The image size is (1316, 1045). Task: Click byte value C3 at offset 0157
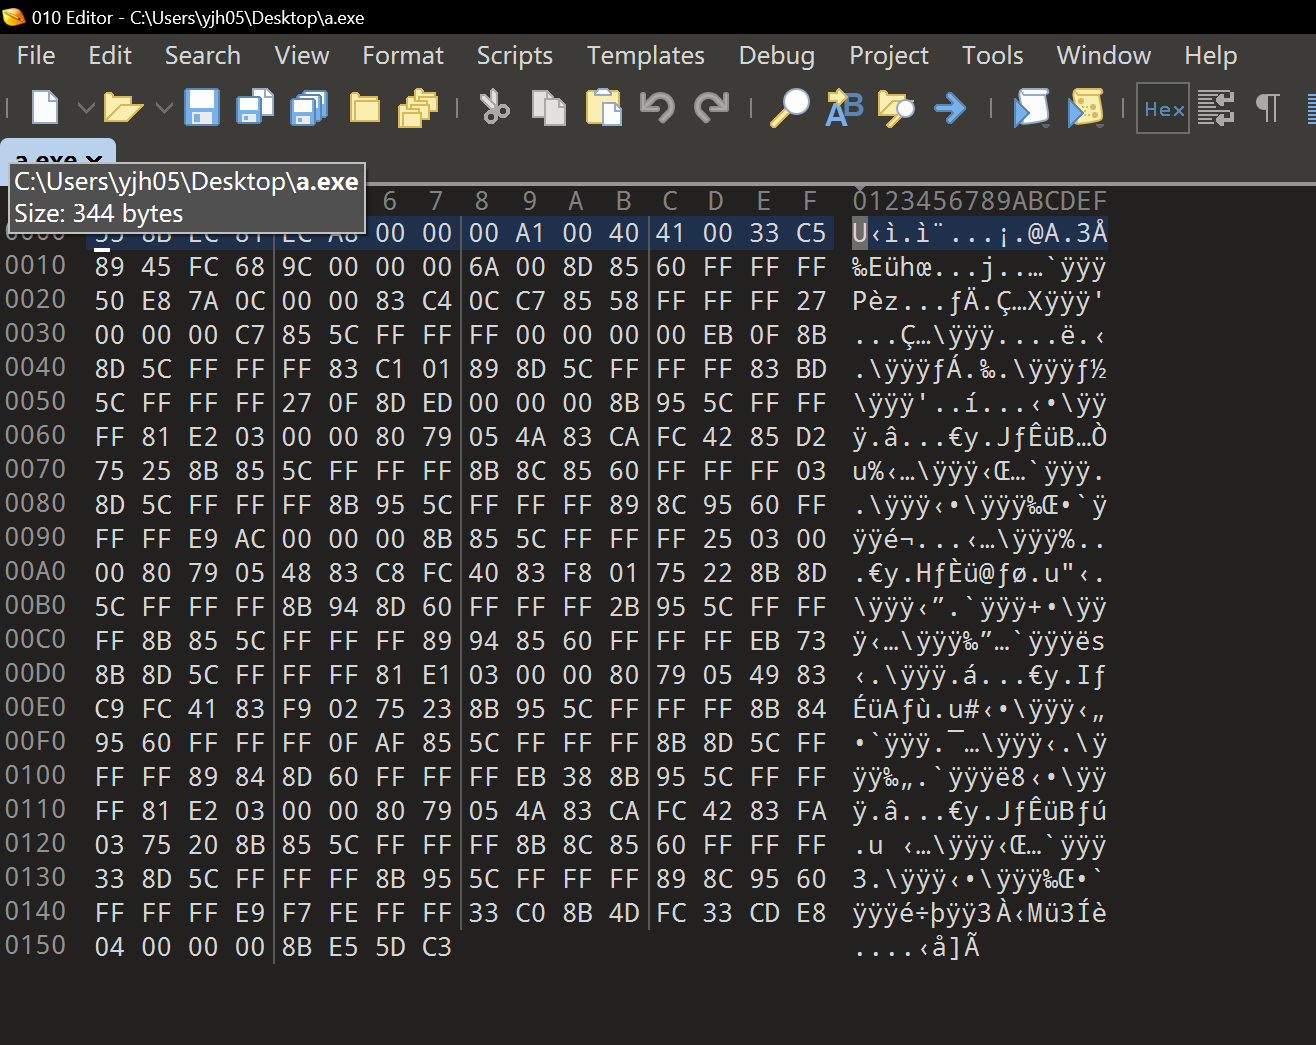pos(437,946)
